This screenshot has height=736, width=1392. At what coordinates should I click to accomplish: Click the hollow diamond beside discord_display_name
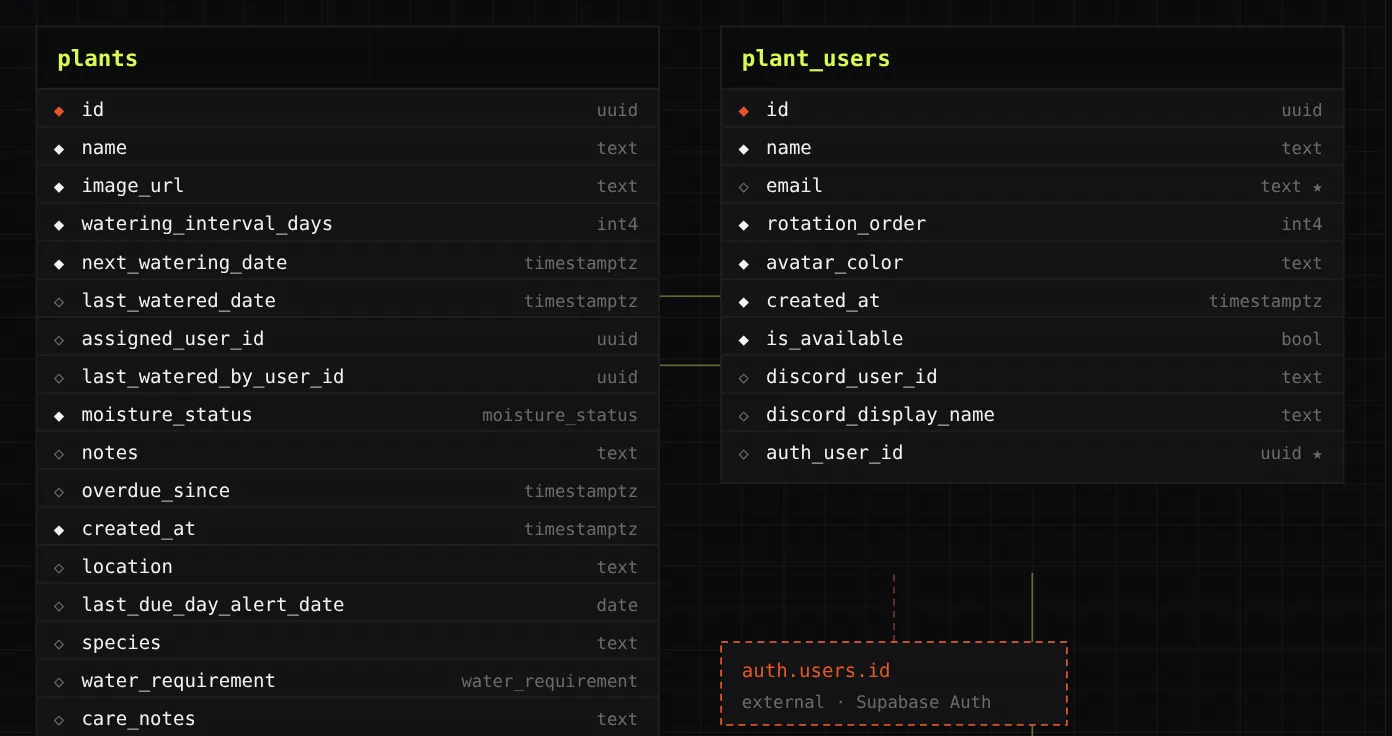[x=743, y=415]
